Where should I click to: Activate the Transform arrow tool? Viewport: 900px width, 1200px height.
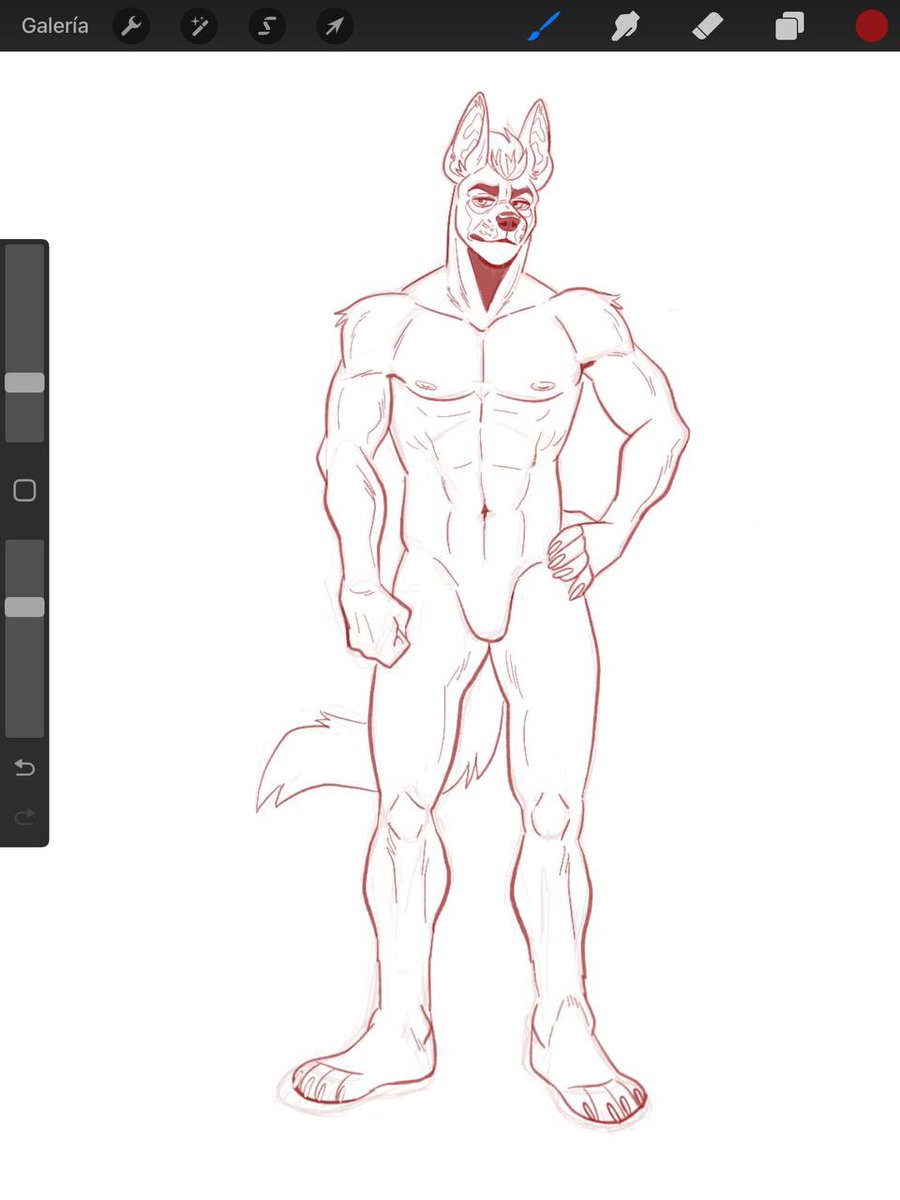[335, 26]
